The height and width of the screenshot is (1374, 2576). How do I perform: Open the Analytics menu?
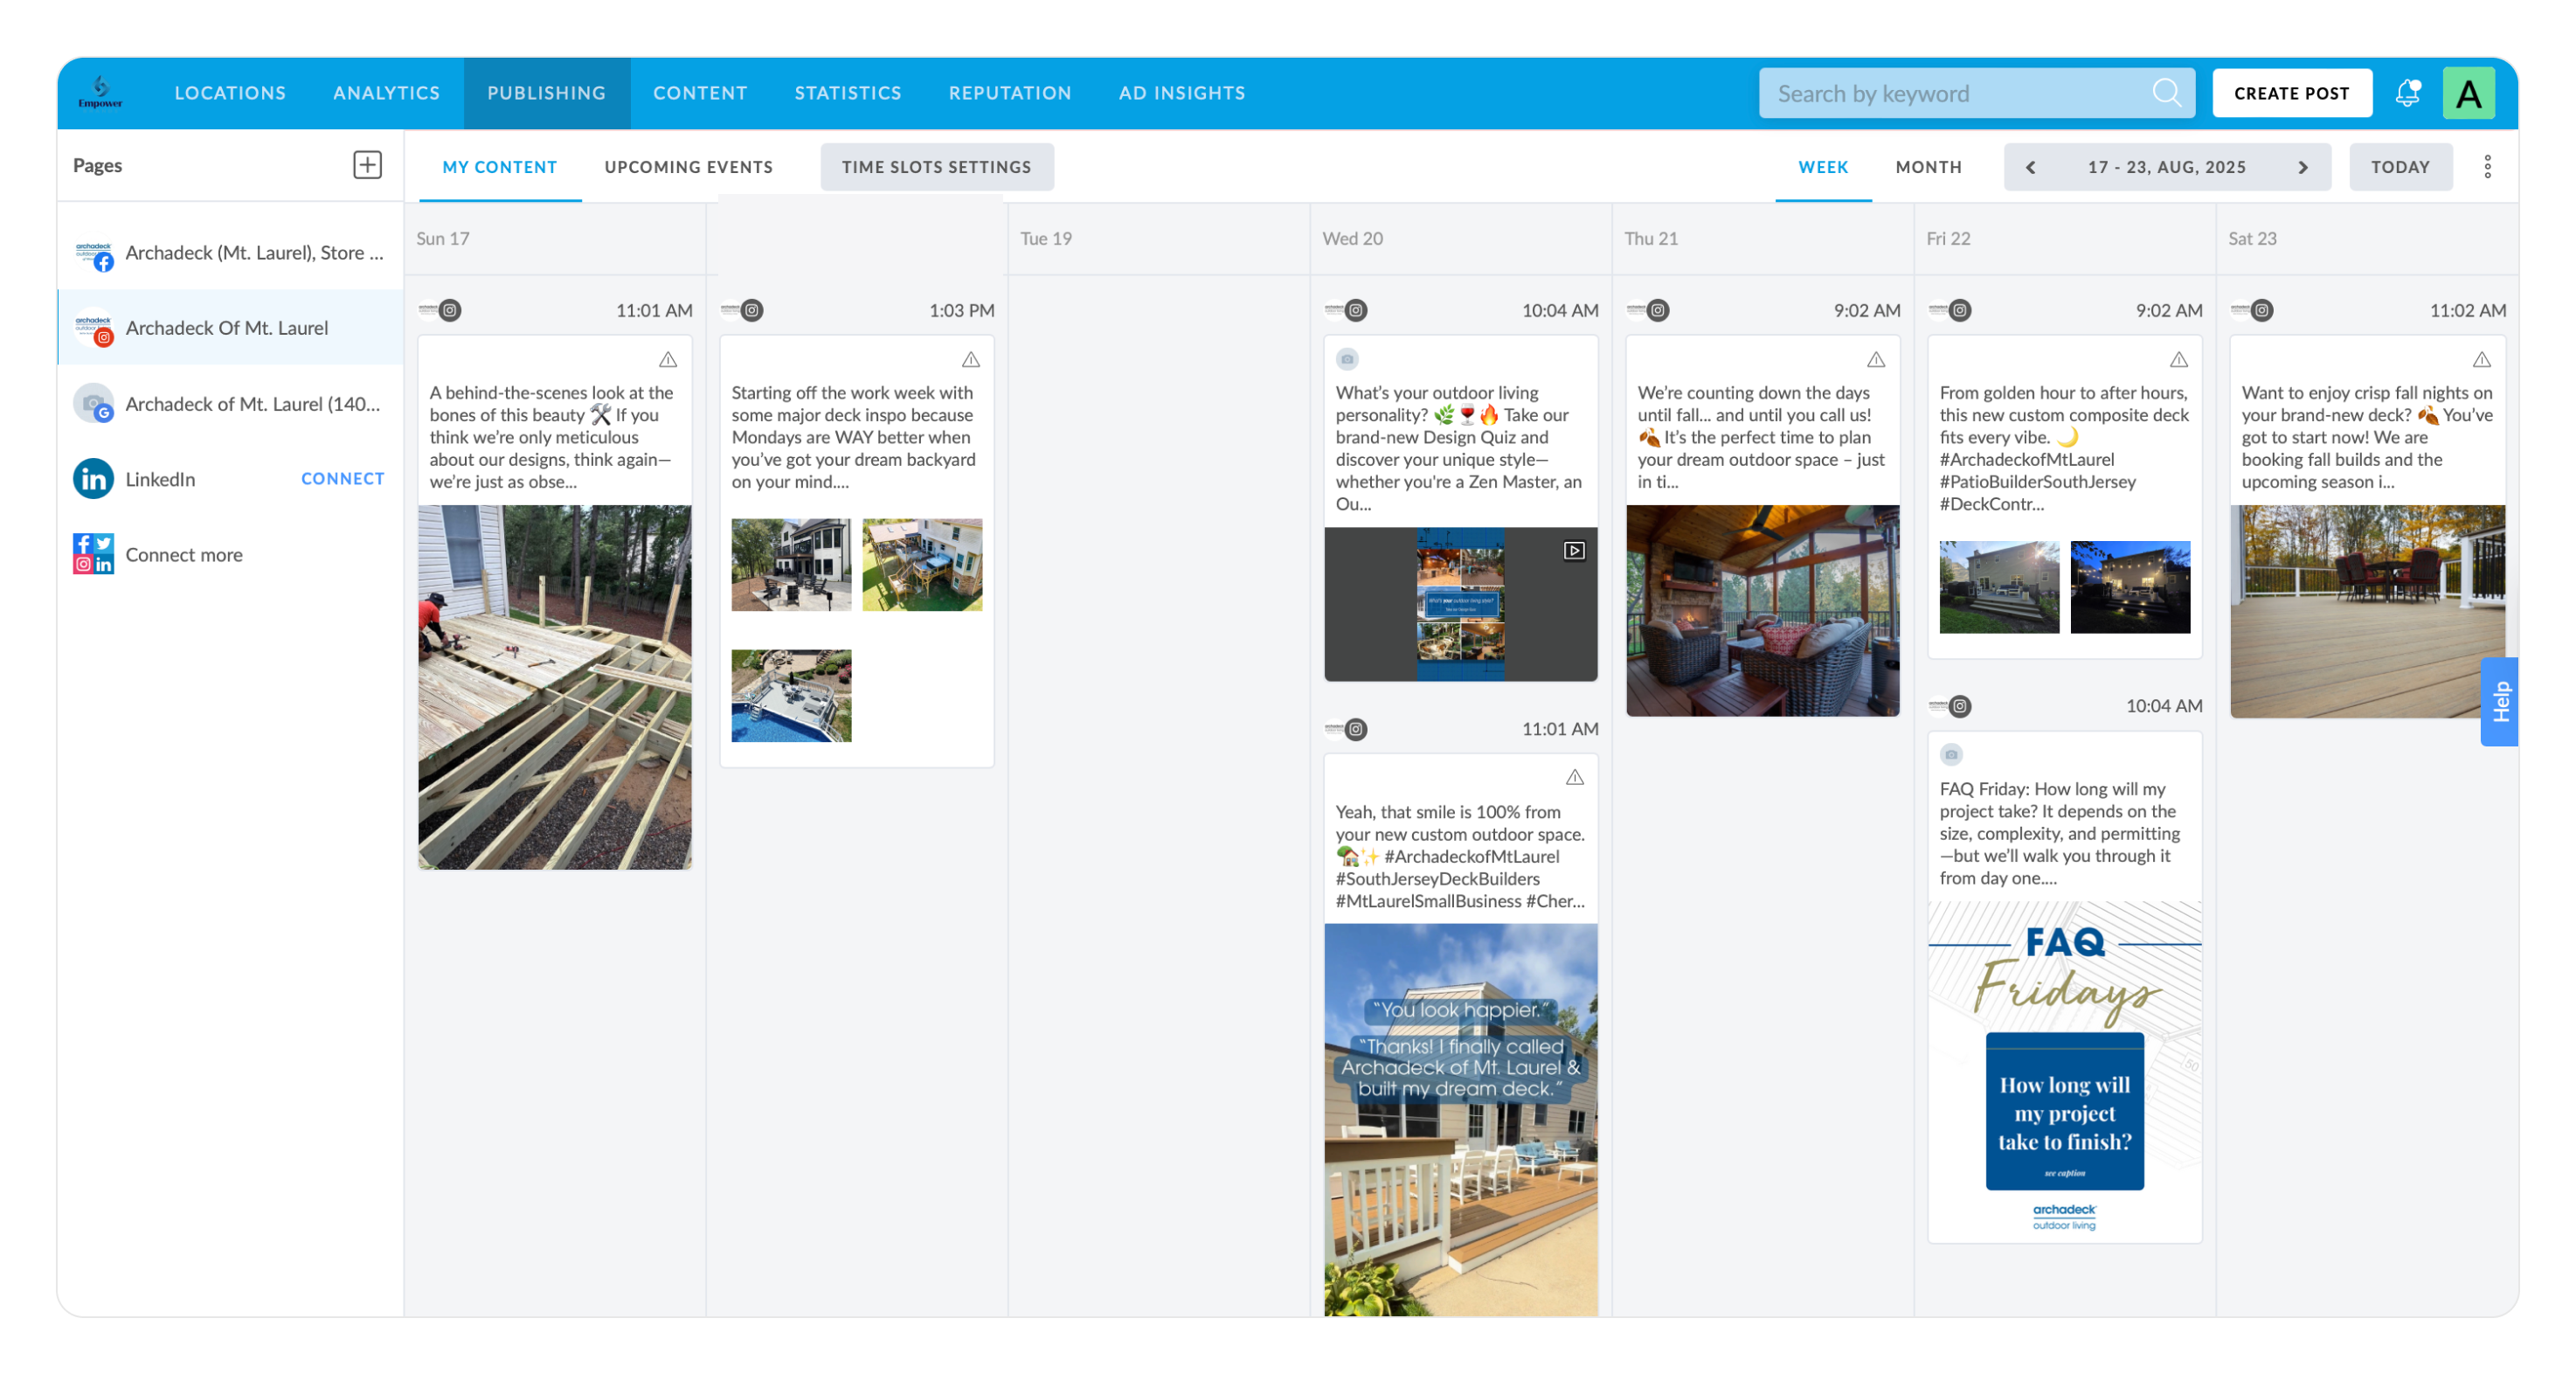point(386,93)
